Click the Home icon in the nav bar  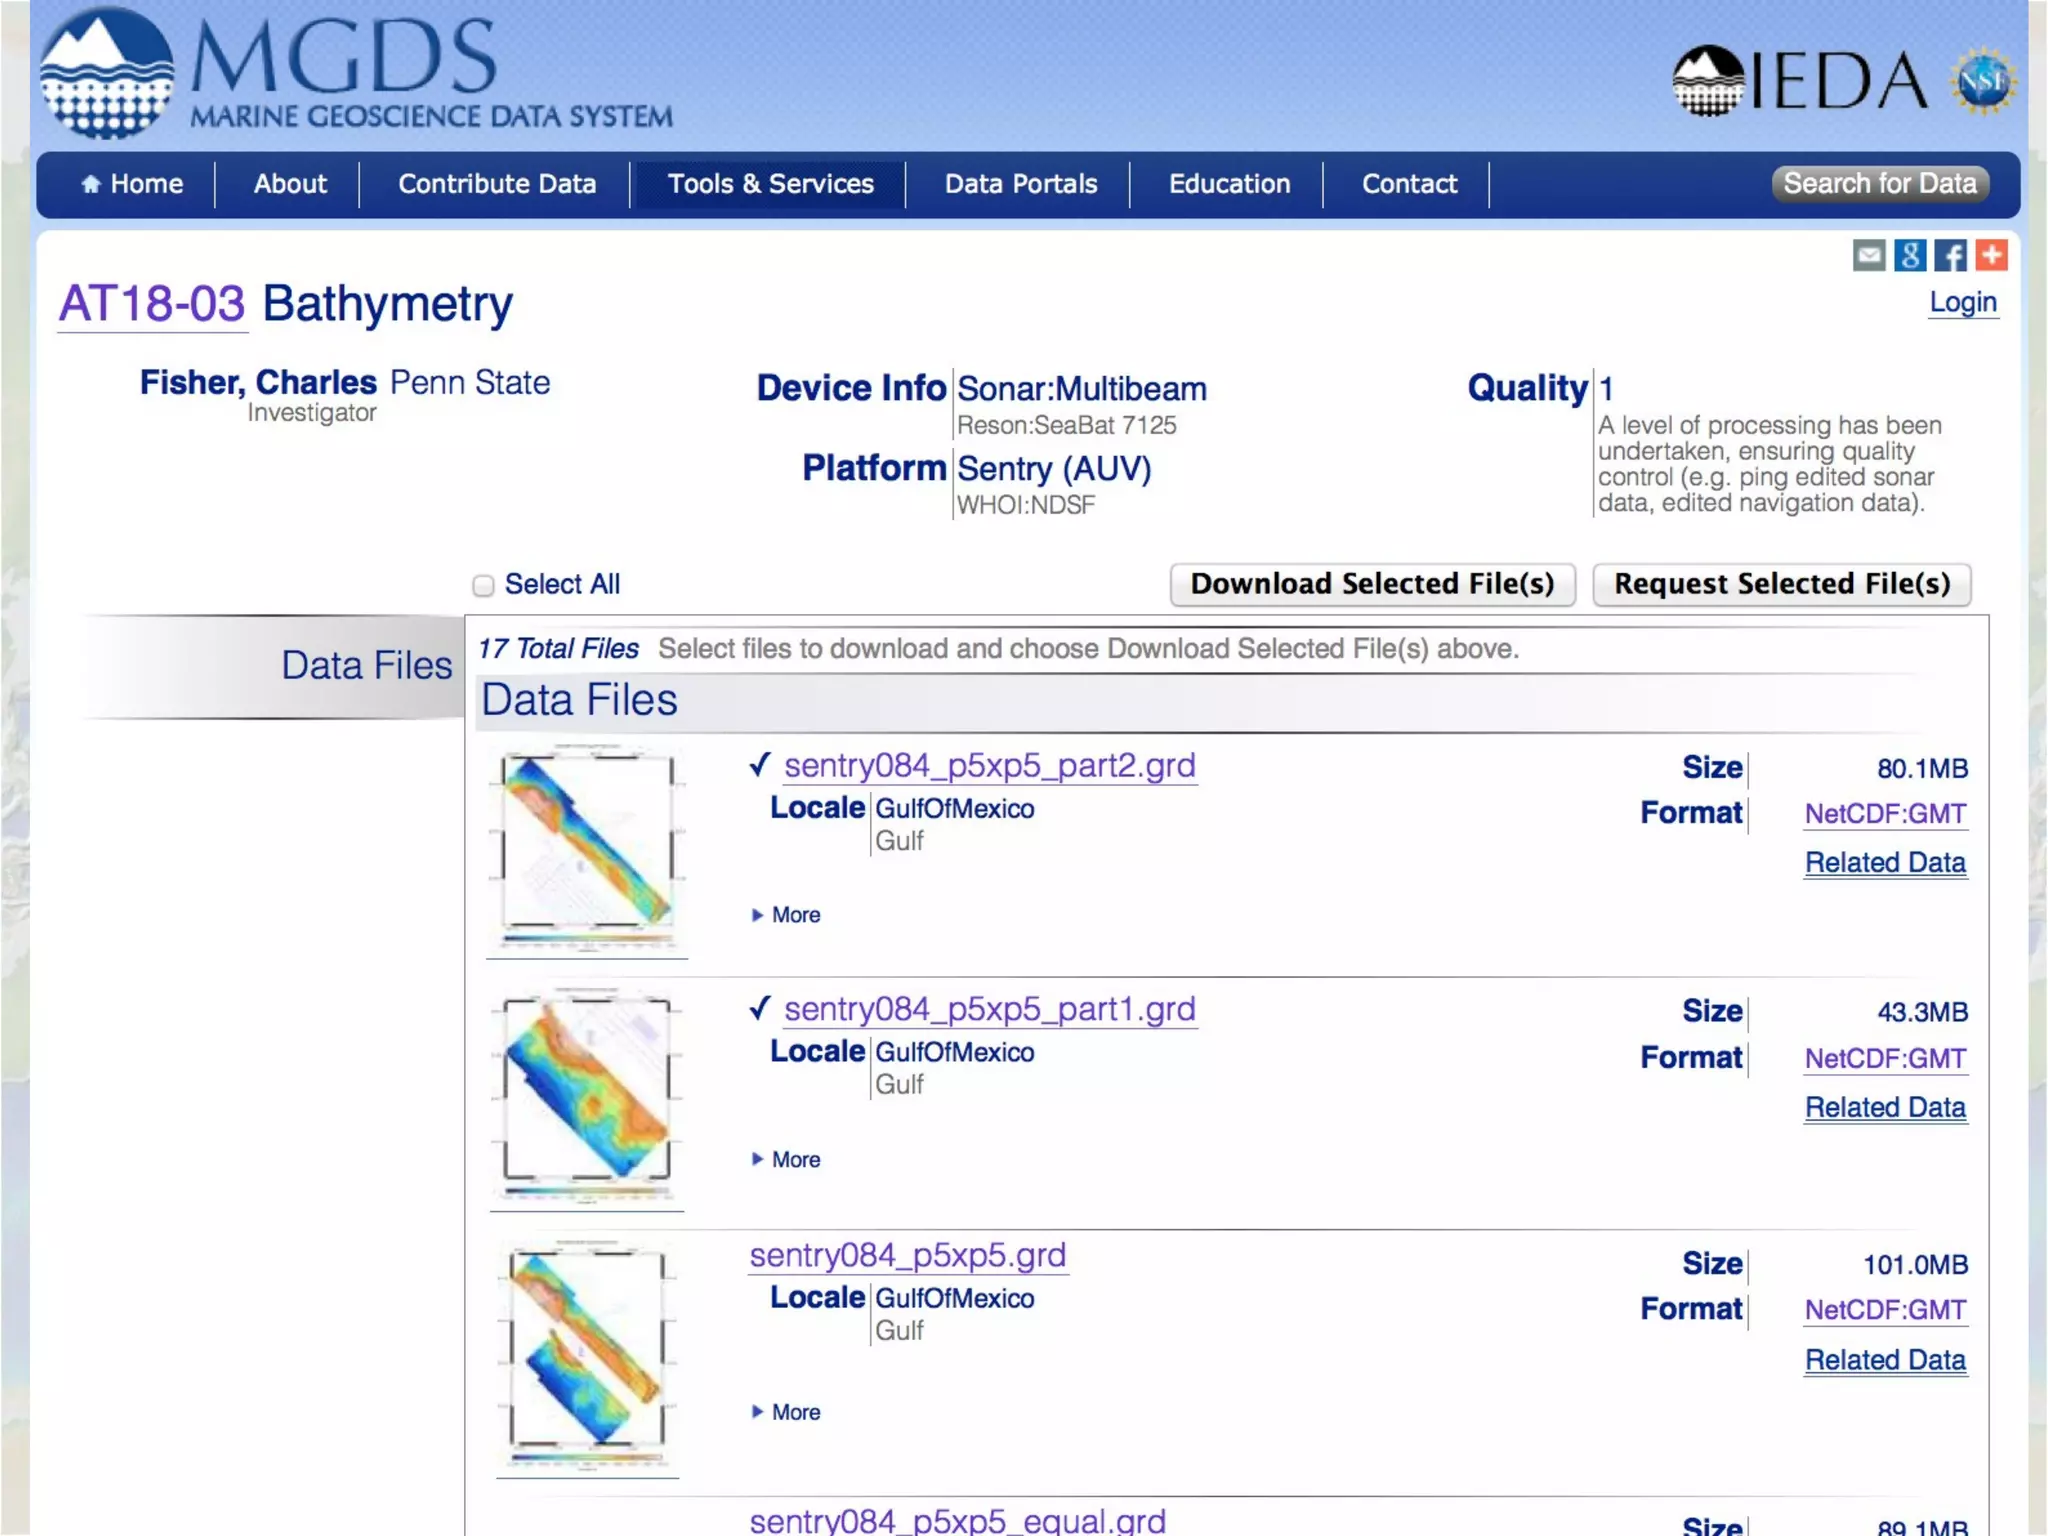[91, 184]
